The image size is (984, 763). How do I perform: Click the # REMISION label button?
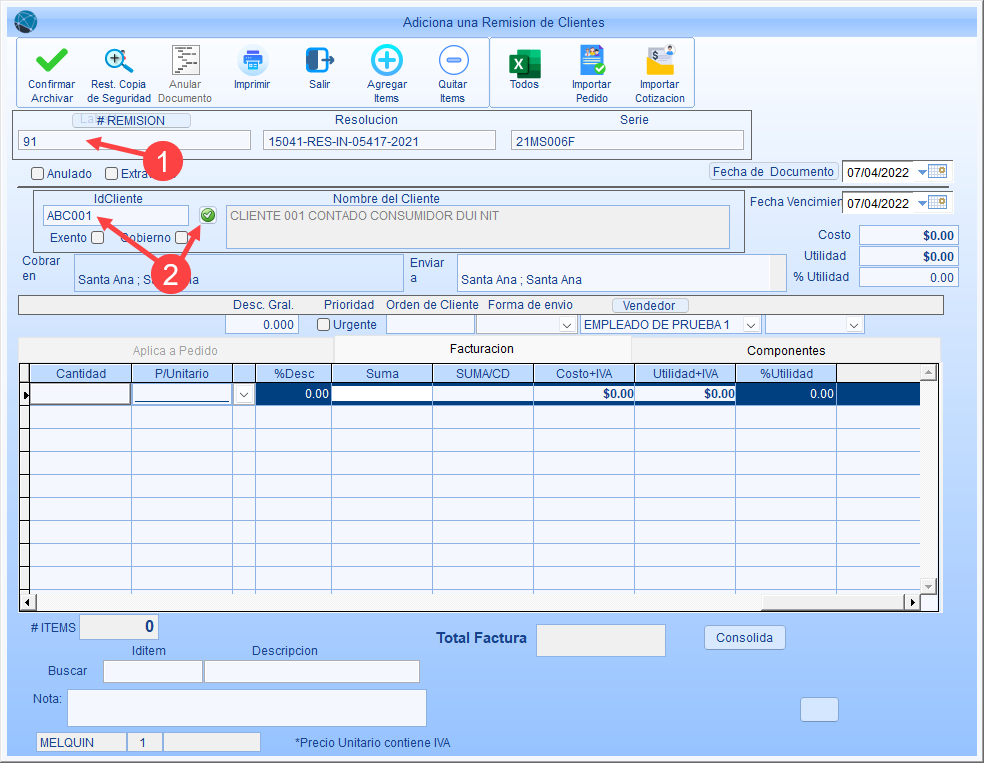click(131, 120)
